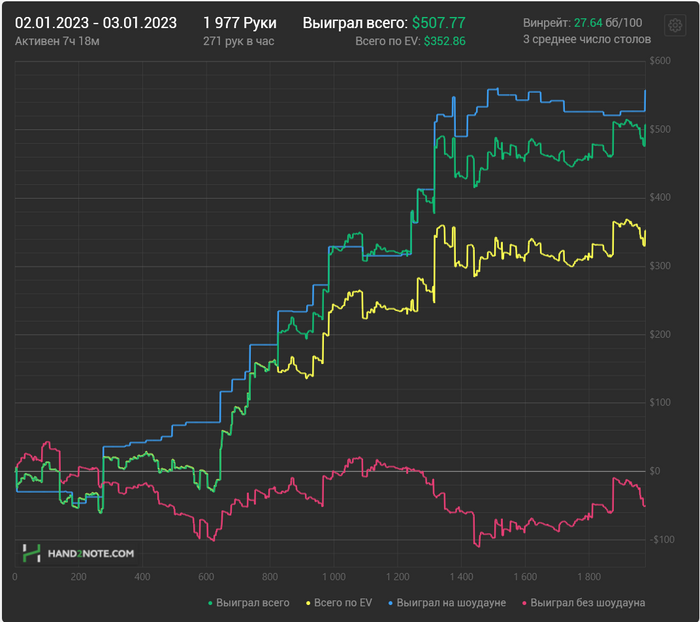
Task: Click the $500 y-axis label
Action: coord(660,129)
